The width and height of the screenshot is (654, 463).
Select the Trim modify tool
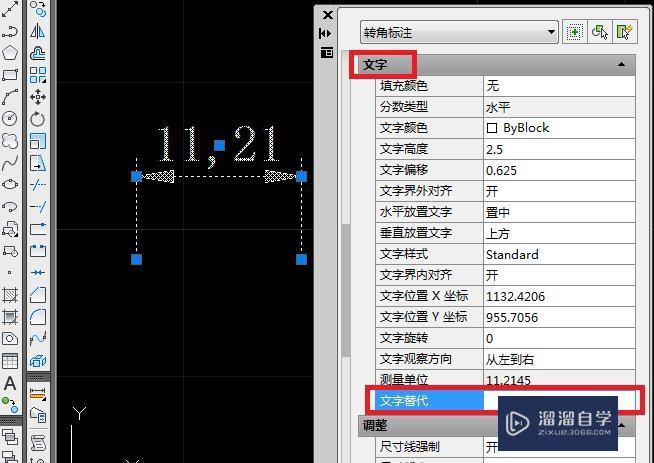(38, 184)
